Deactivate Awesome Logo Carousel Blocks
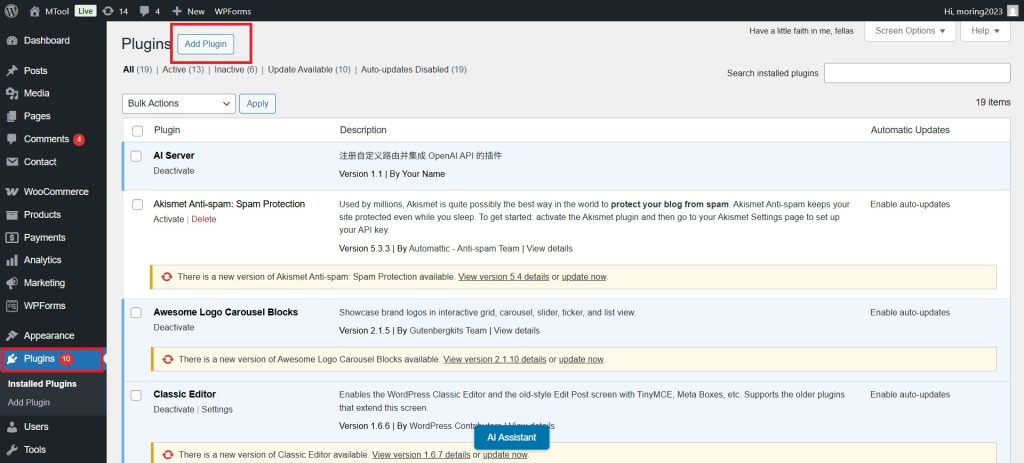This screenshot has width=1024, height=463. (174, 327)
